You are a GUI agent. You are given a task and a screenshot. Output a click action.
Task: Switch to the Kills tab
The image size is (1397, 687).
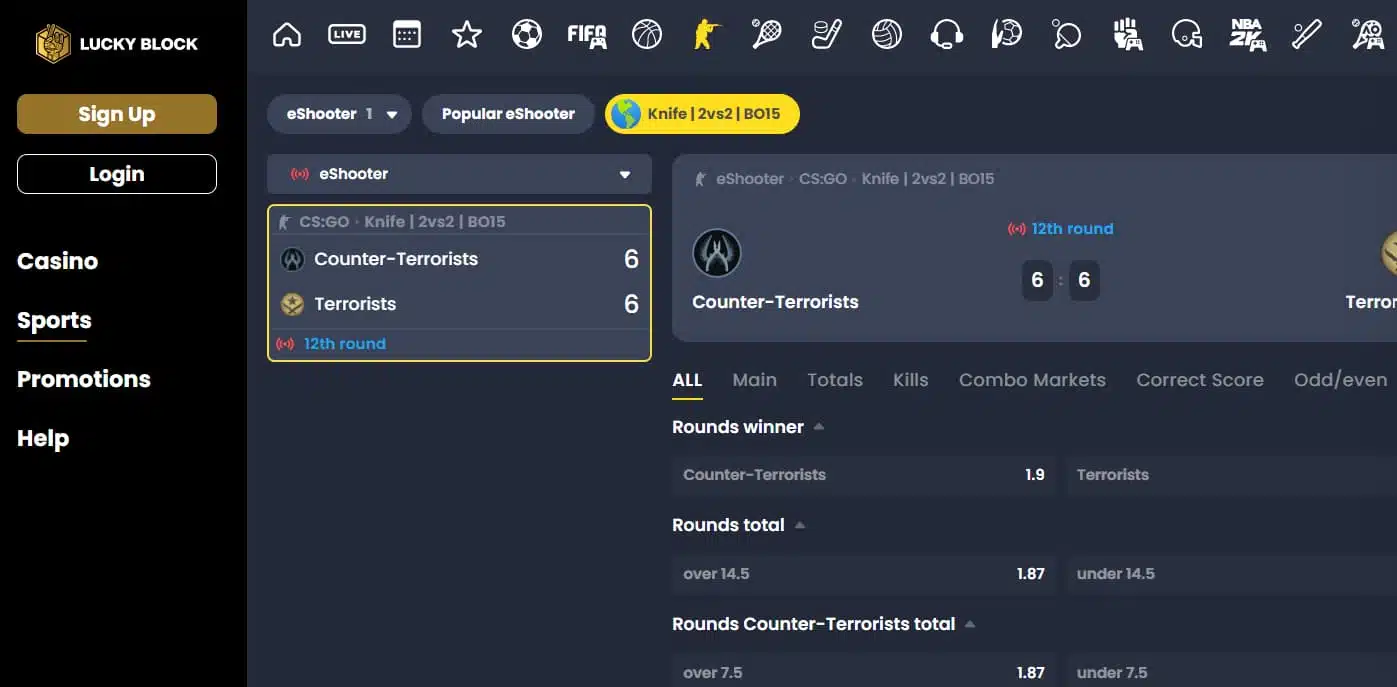pyautogui.click(x=910, y=380)
